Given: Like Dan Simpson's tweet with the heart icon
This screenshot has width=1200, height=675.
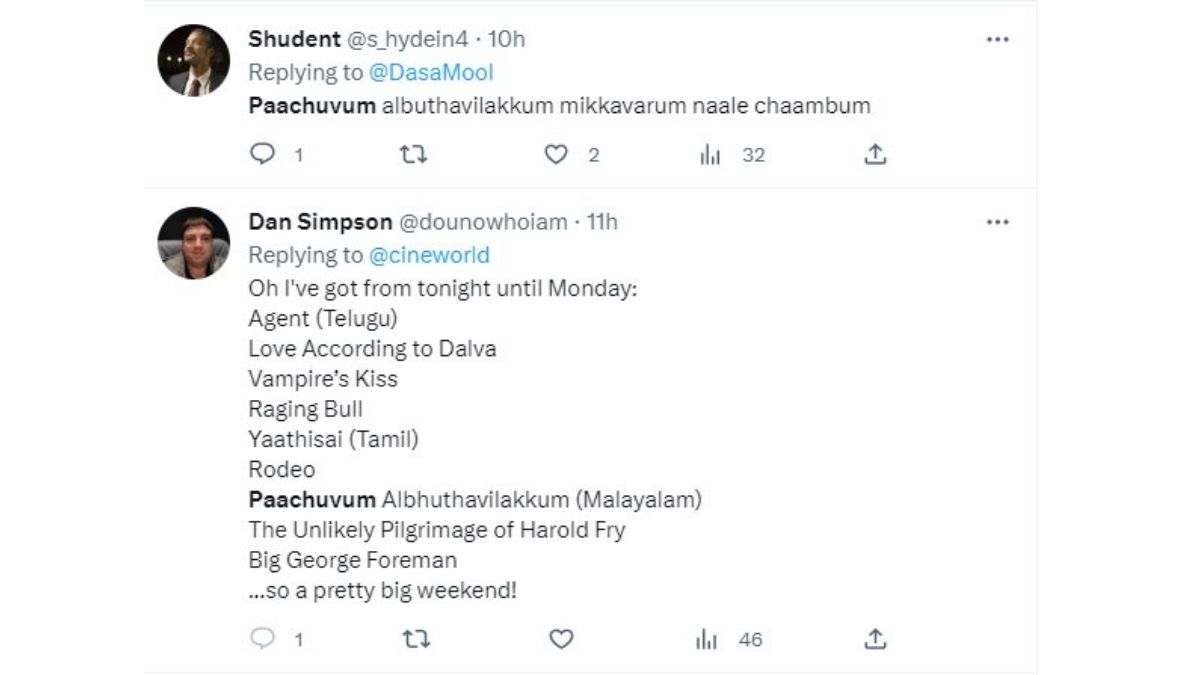Looking at the screenshot, I should 562,638.
